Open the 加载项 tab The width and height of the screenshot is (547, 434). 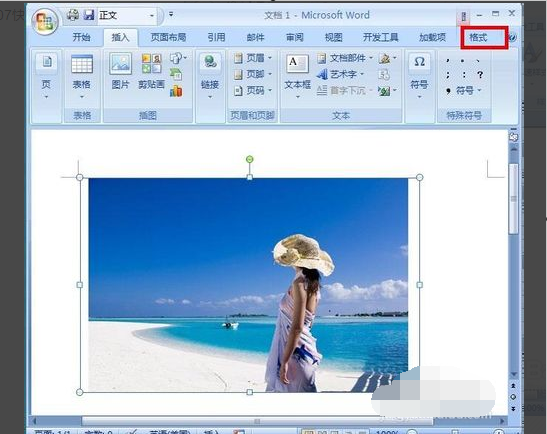pyautogui.click(x=432, y=37)
